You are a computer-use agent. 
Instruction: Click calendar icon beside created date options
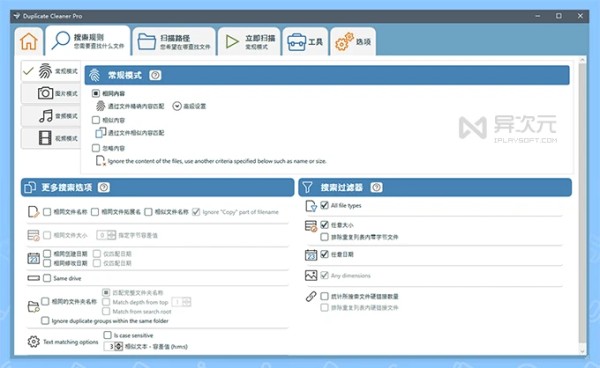(x=33, y=259)
